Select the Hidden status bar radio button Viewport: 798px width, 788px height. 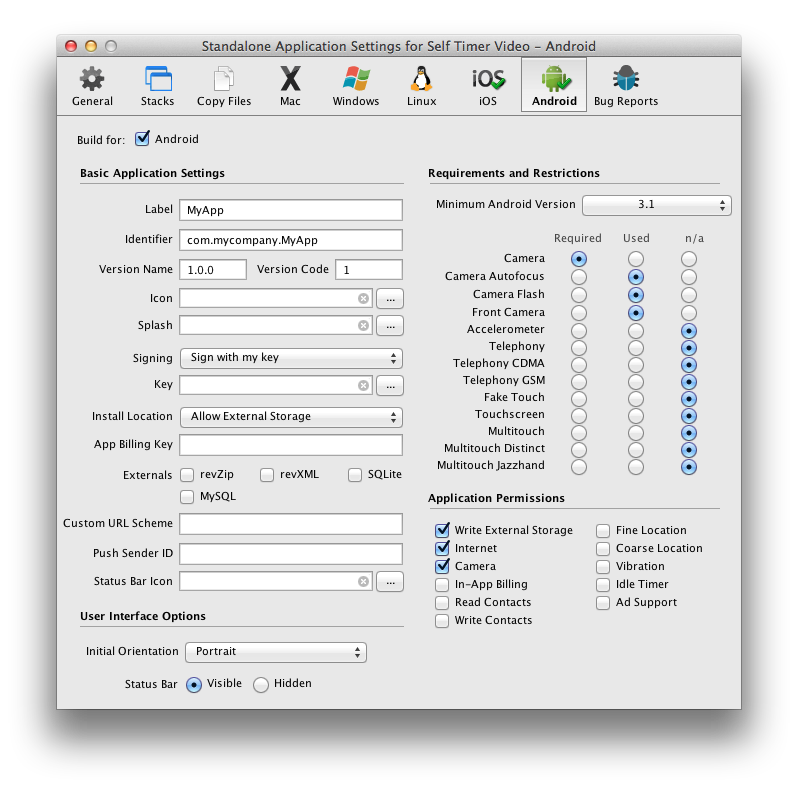261,685
